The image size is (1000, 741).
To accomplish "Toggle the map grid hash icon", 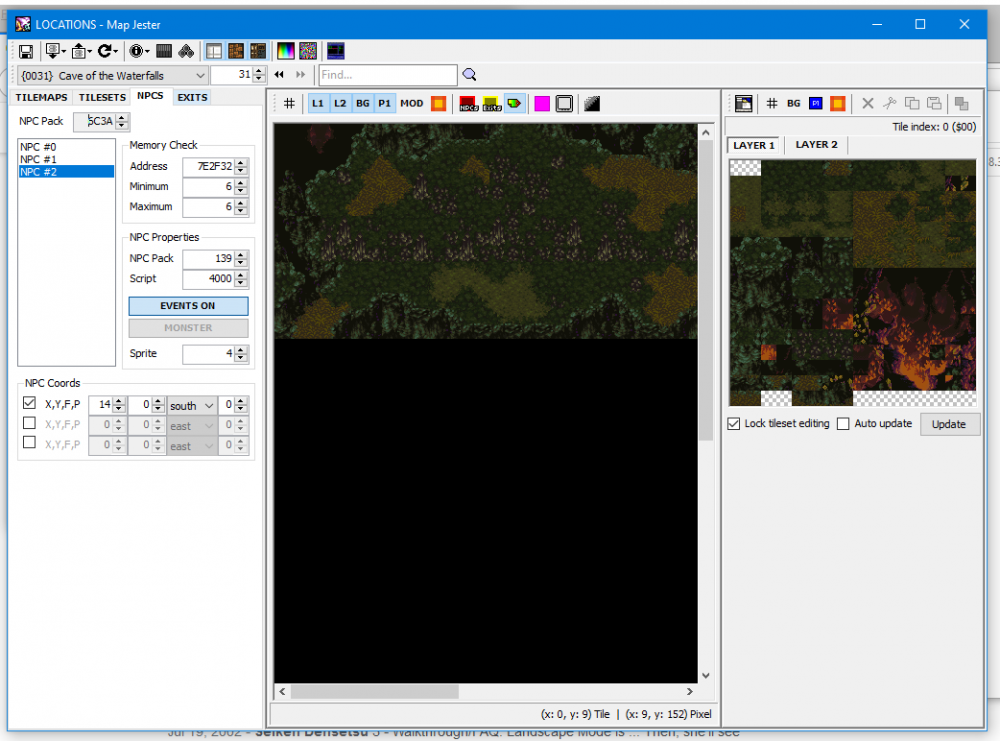I will [289, 103].
